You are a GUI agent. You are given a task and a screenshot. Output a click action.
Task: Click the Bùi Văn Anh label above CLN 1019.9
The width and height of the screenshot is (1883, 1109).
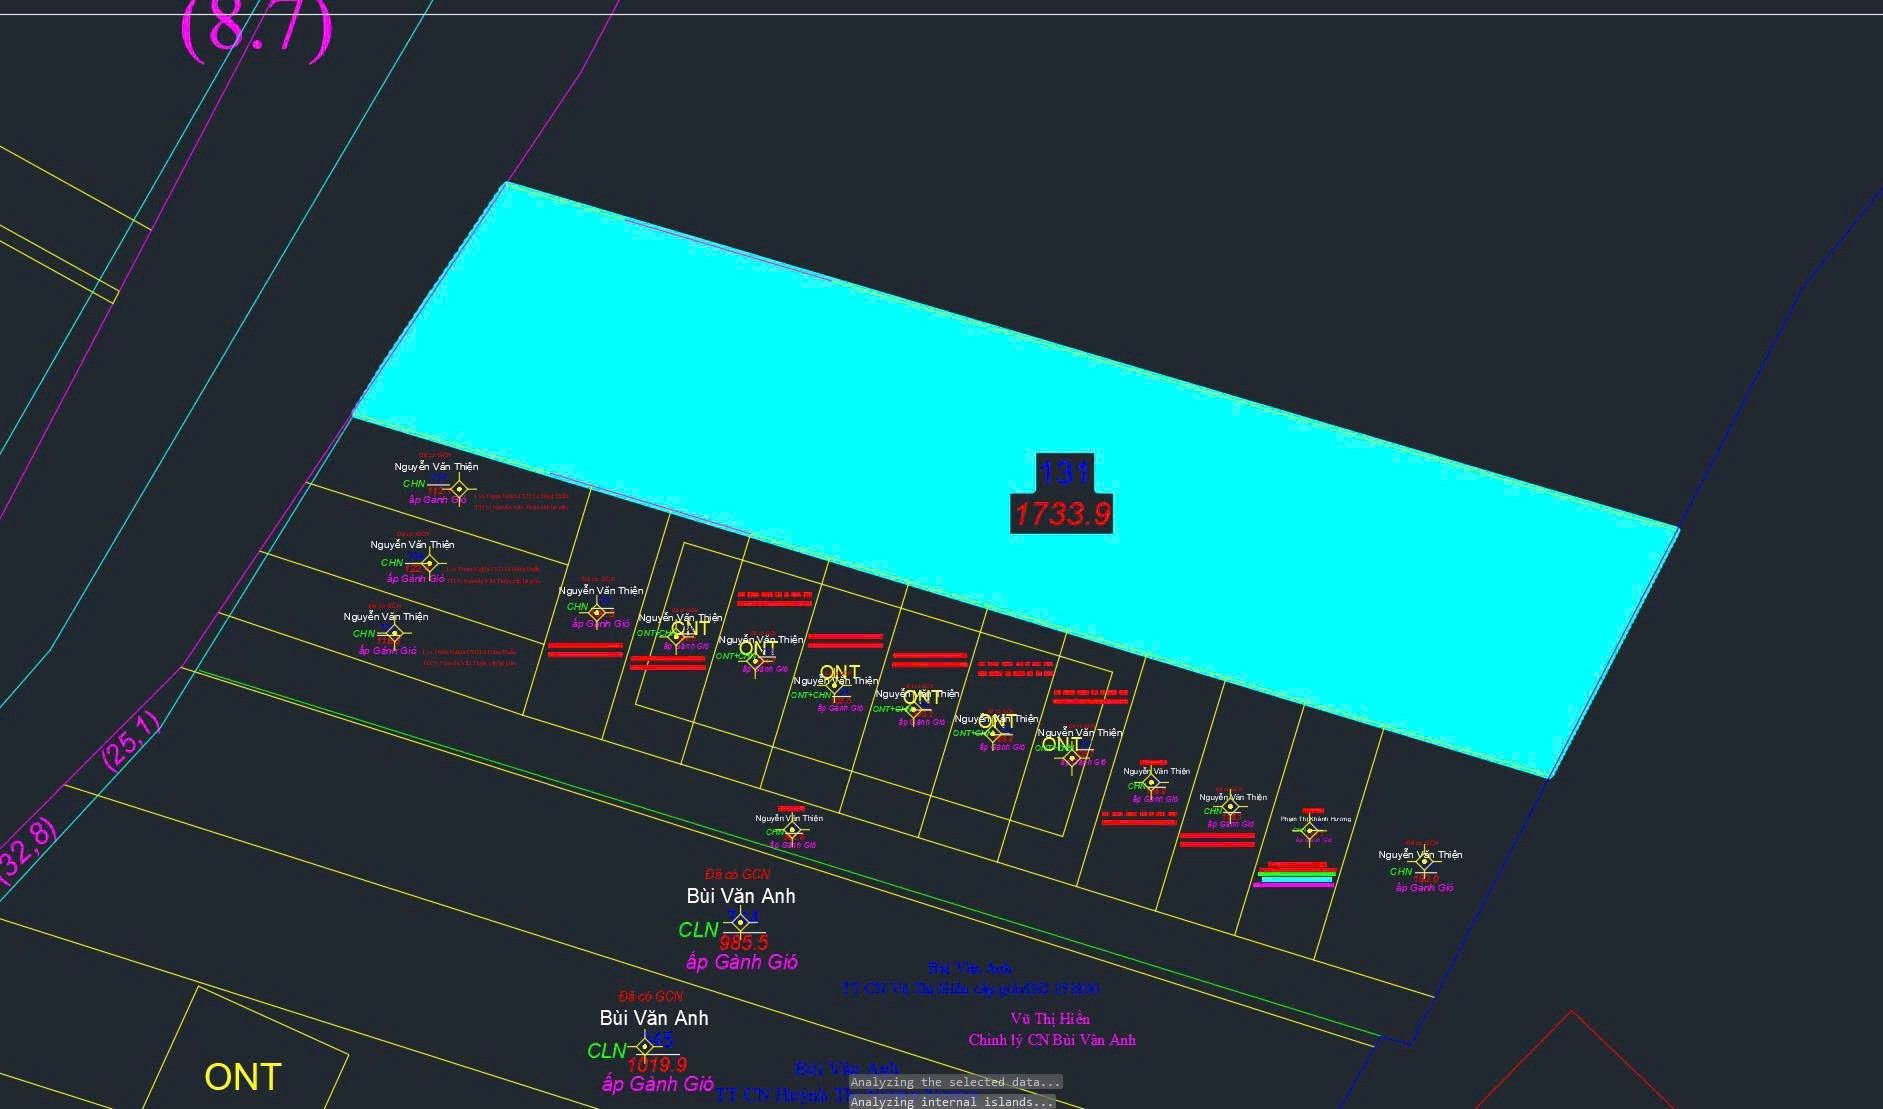pos(654,1018)
